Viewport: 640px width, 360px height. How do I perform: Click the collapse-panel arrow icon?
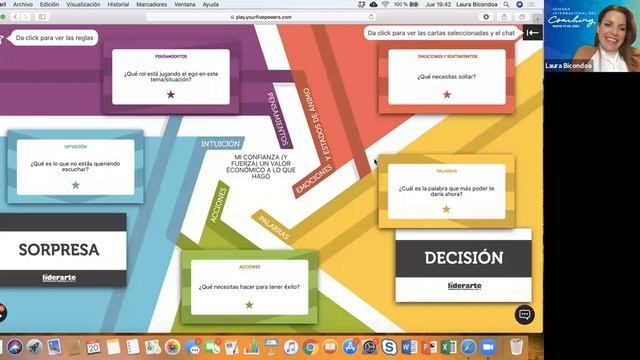tap(533, 33)
